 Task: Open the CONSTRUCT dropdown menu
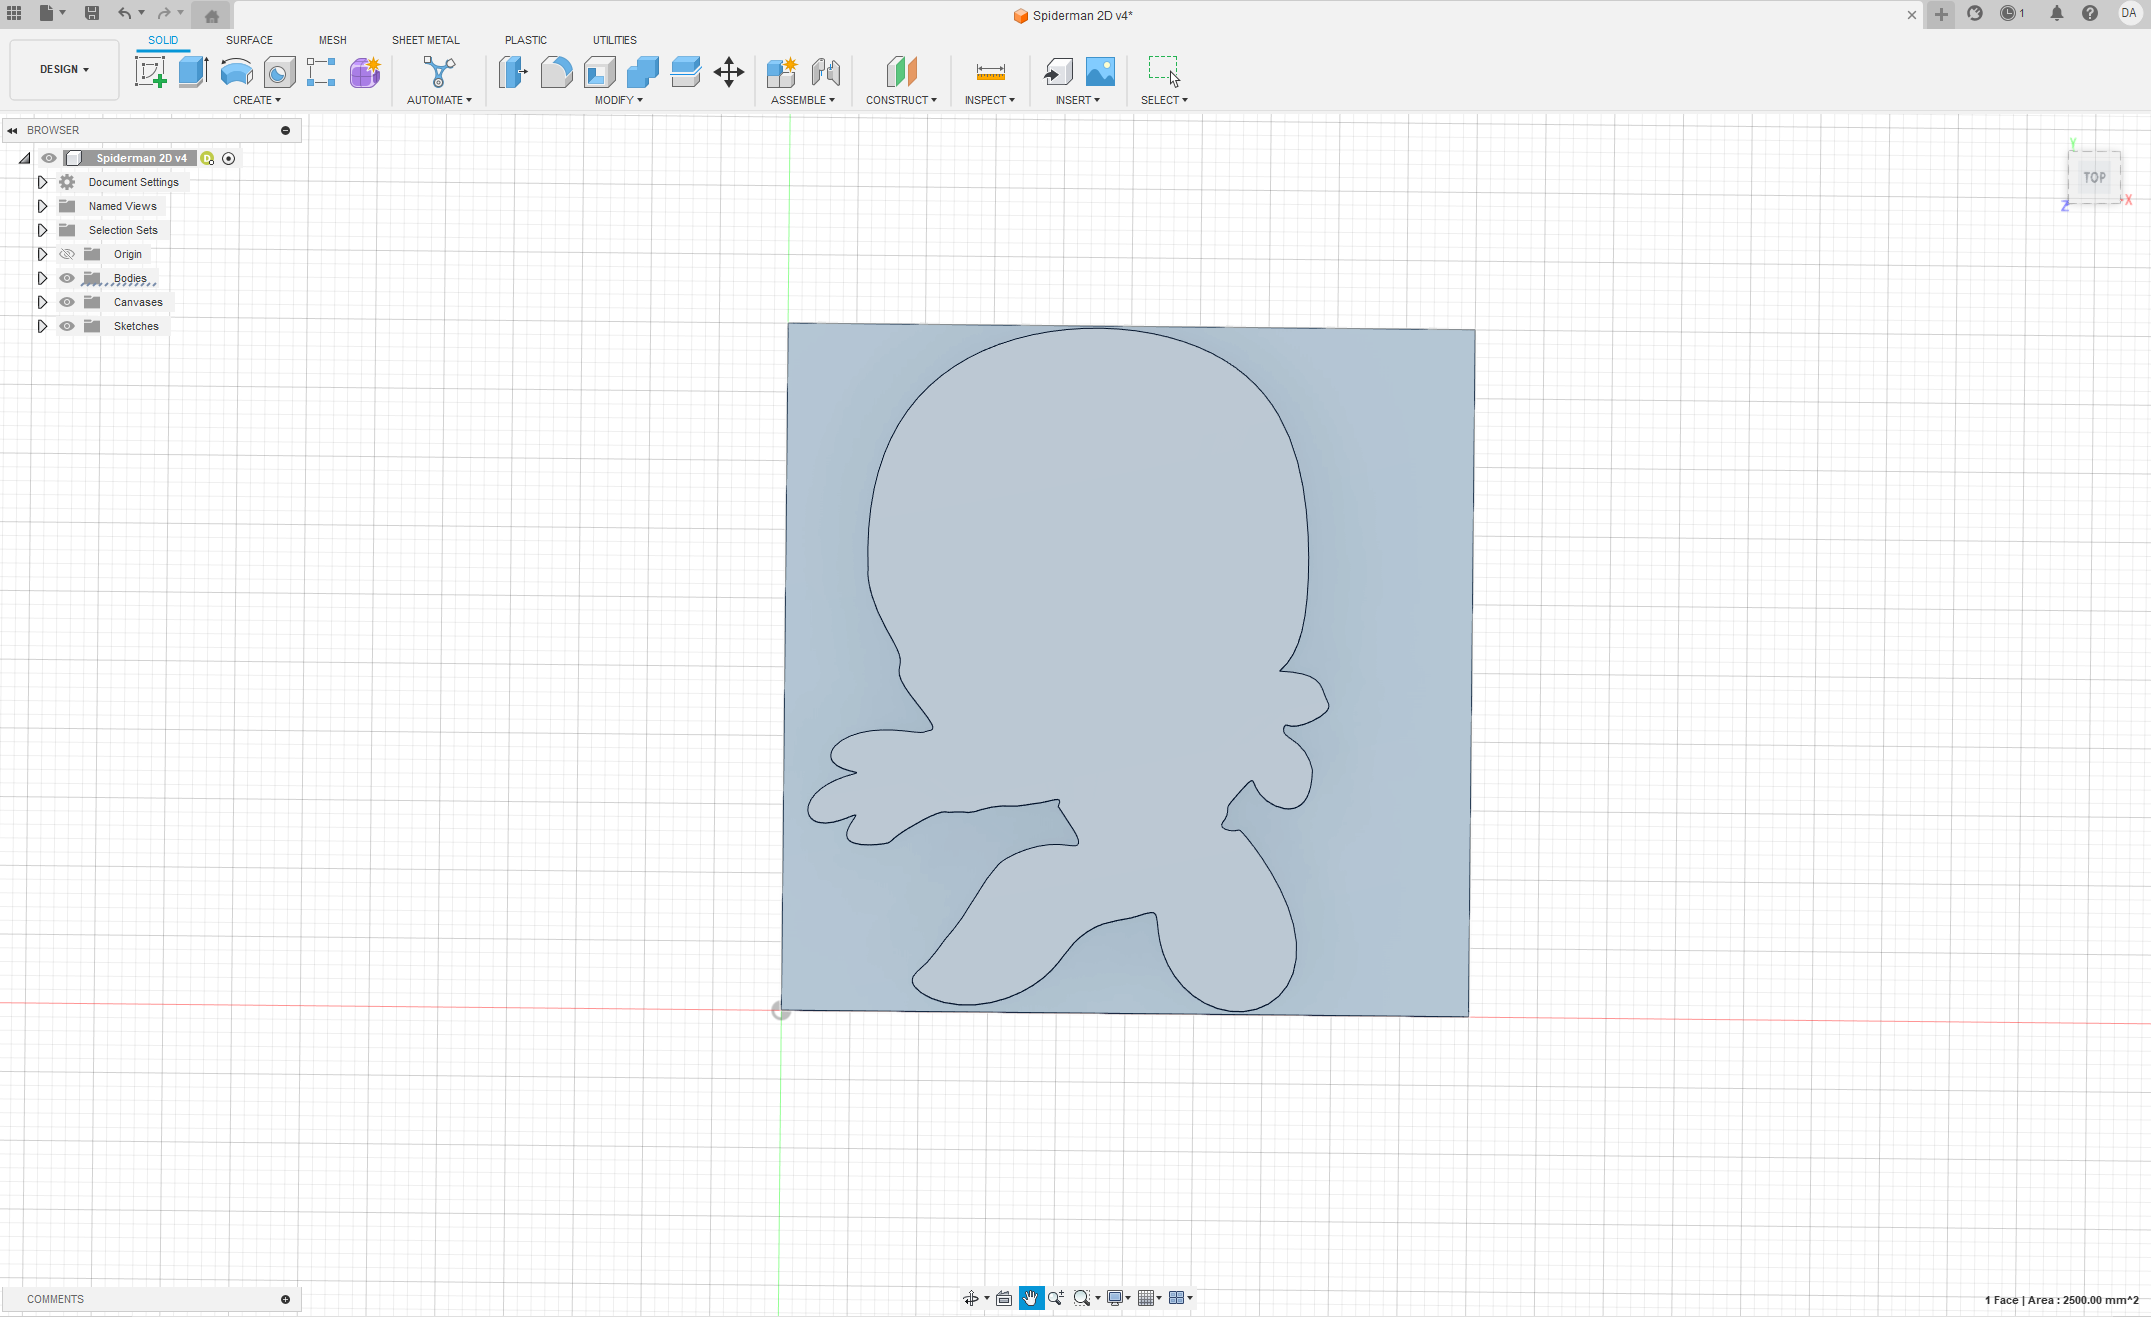click(x=901, y=100)
